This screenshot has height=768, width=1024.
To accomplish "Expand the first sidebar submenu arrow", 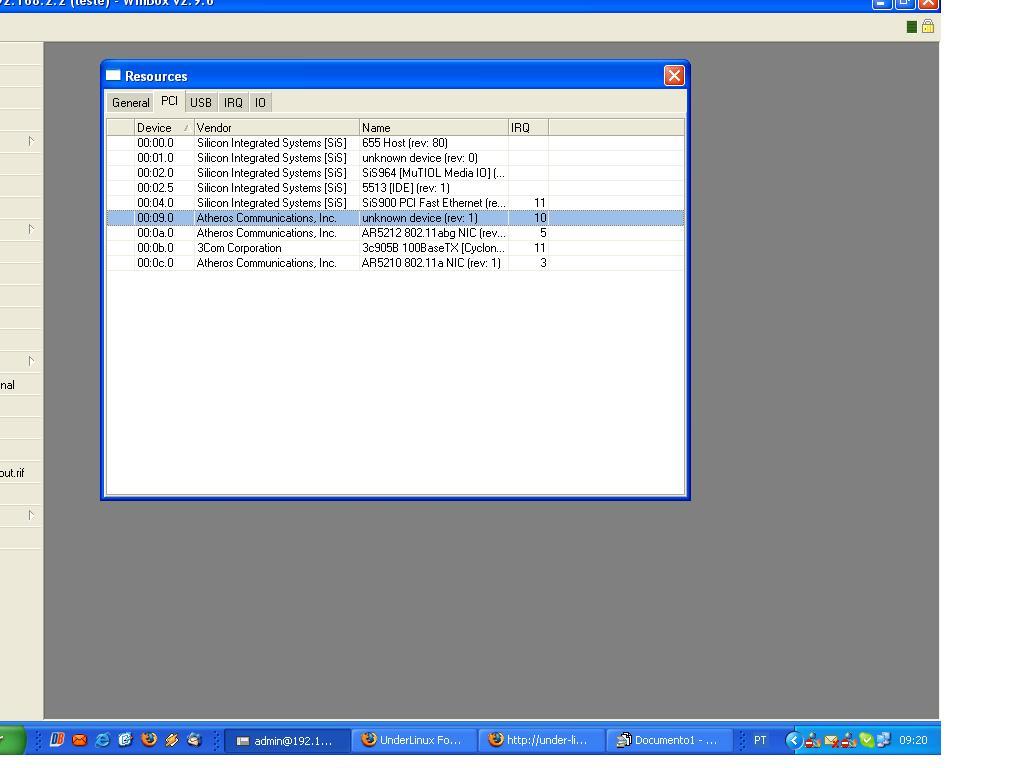I will 31,141.
